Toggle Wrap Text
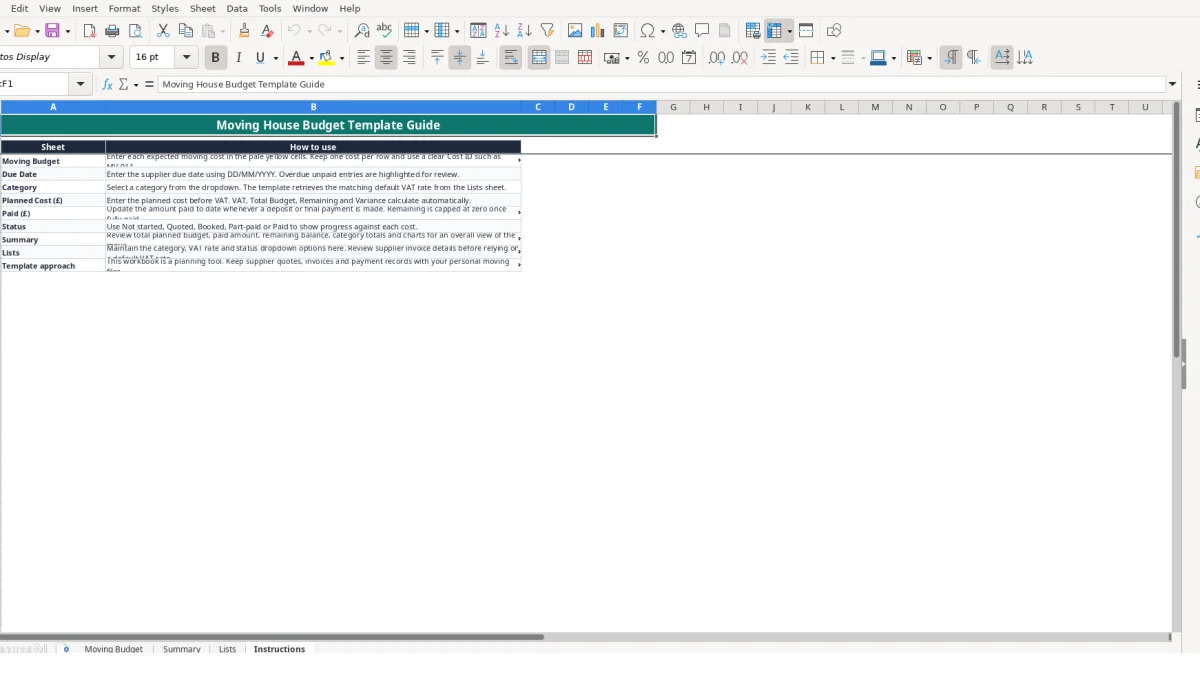This screenshot has width=1200, height=675. [x=511, y=58]
